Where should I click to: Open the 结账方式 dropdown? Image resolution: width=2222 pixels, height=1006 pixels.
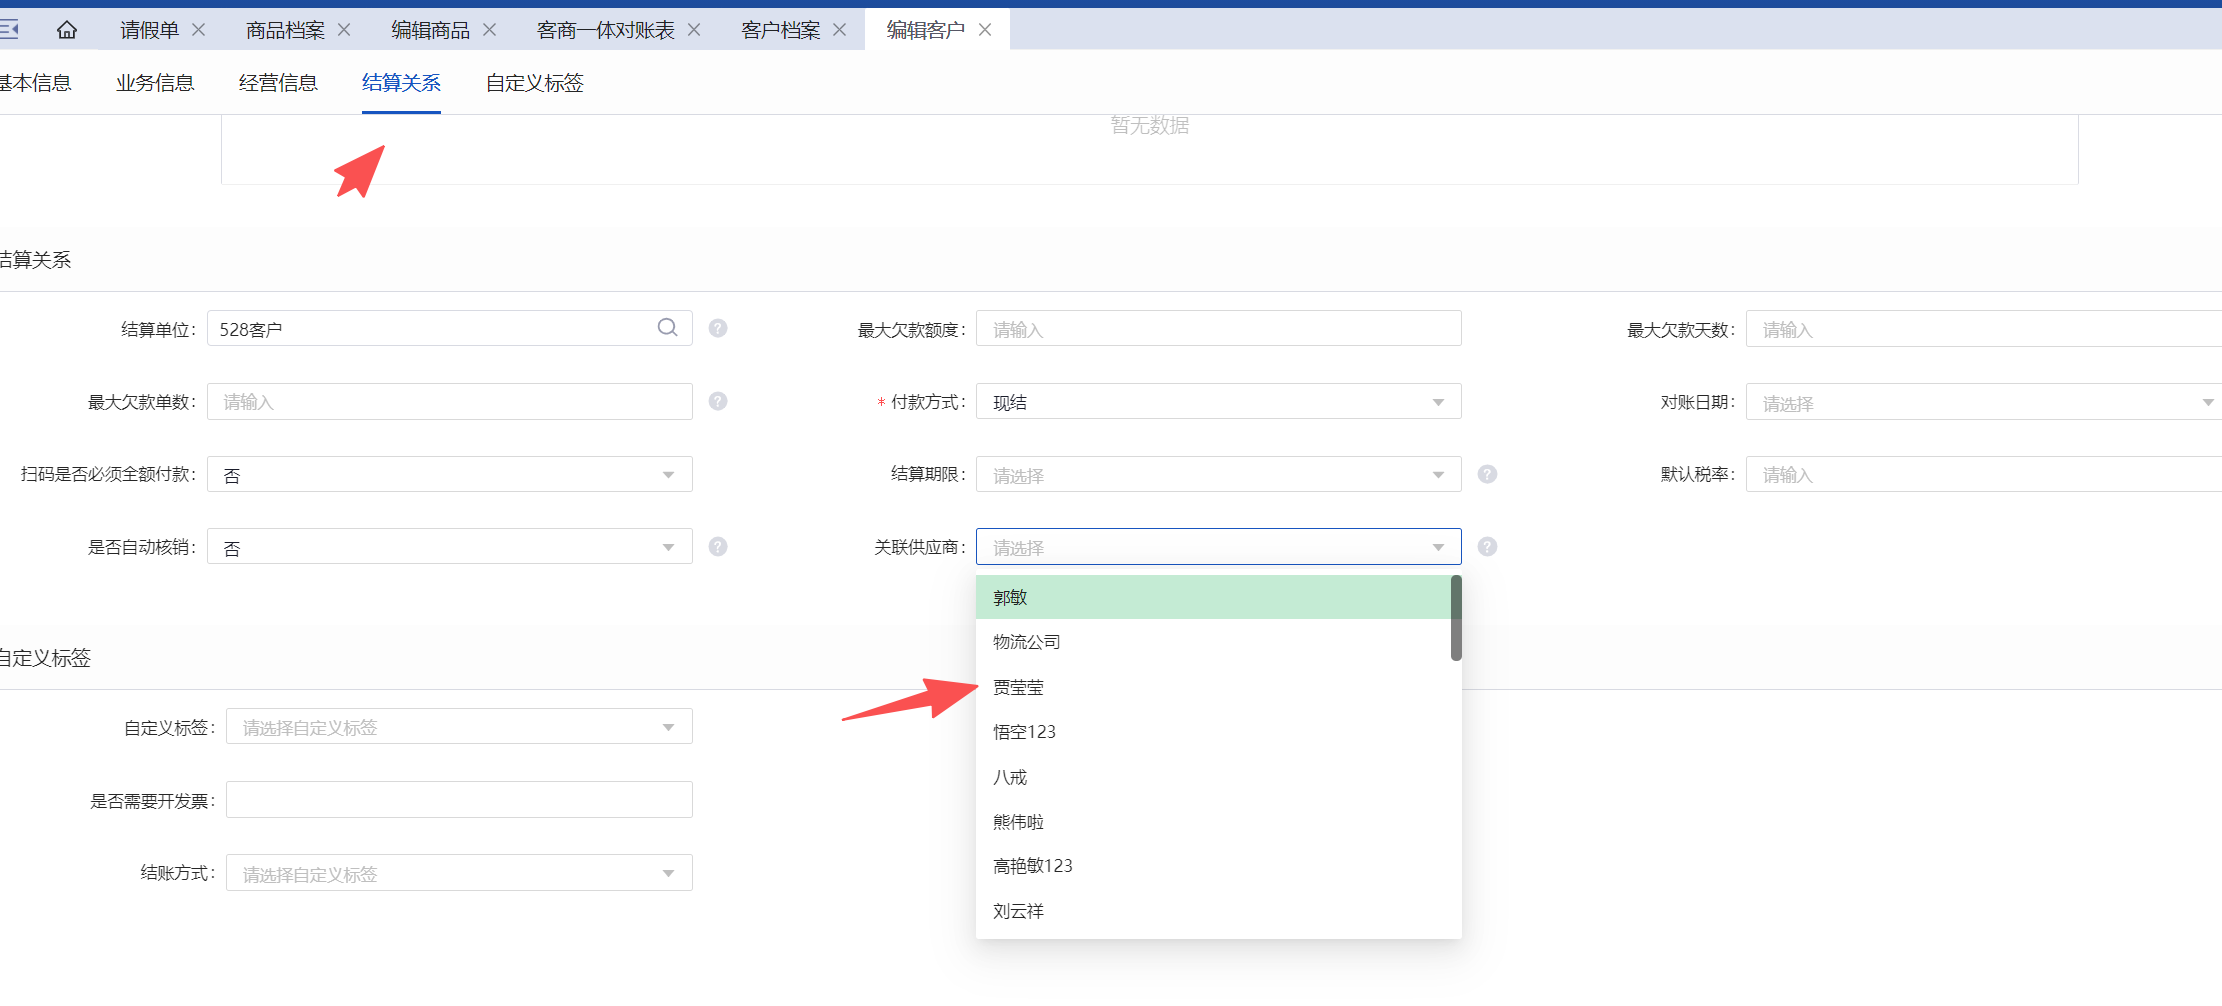coord(459,873)
